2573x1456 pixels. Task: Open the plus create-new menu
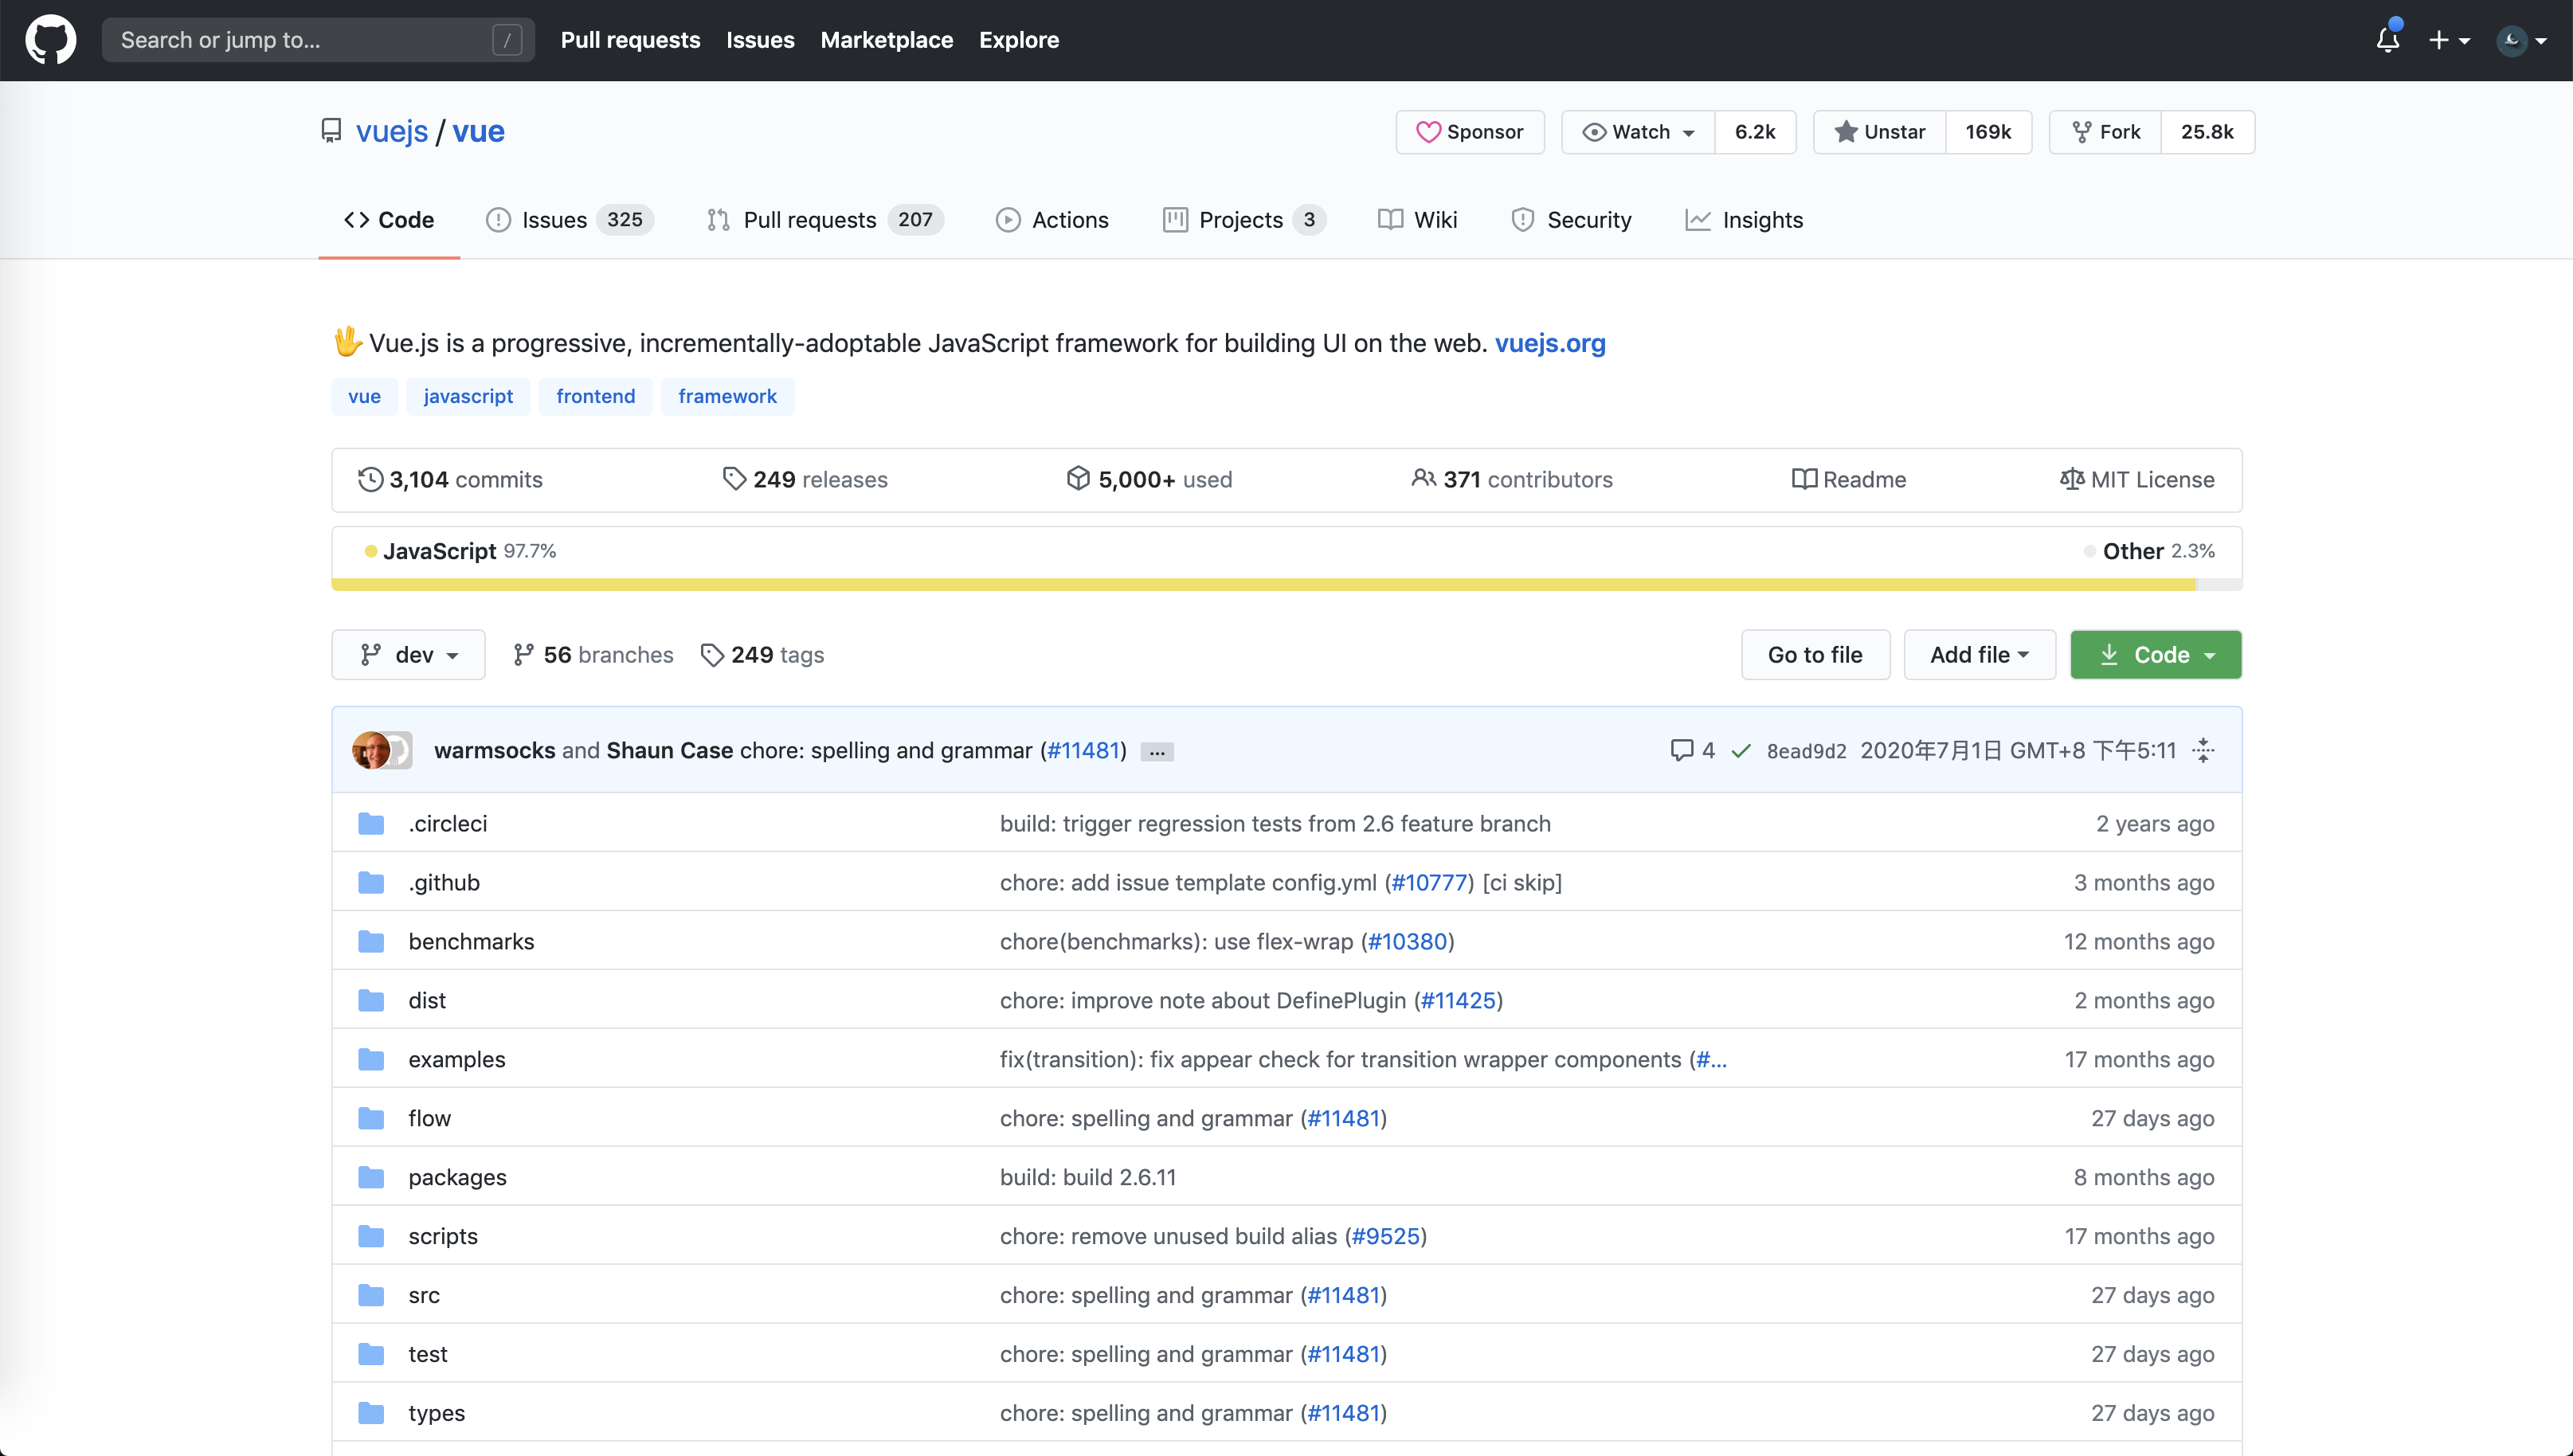pyautogui.click(x=2449, y=40)
